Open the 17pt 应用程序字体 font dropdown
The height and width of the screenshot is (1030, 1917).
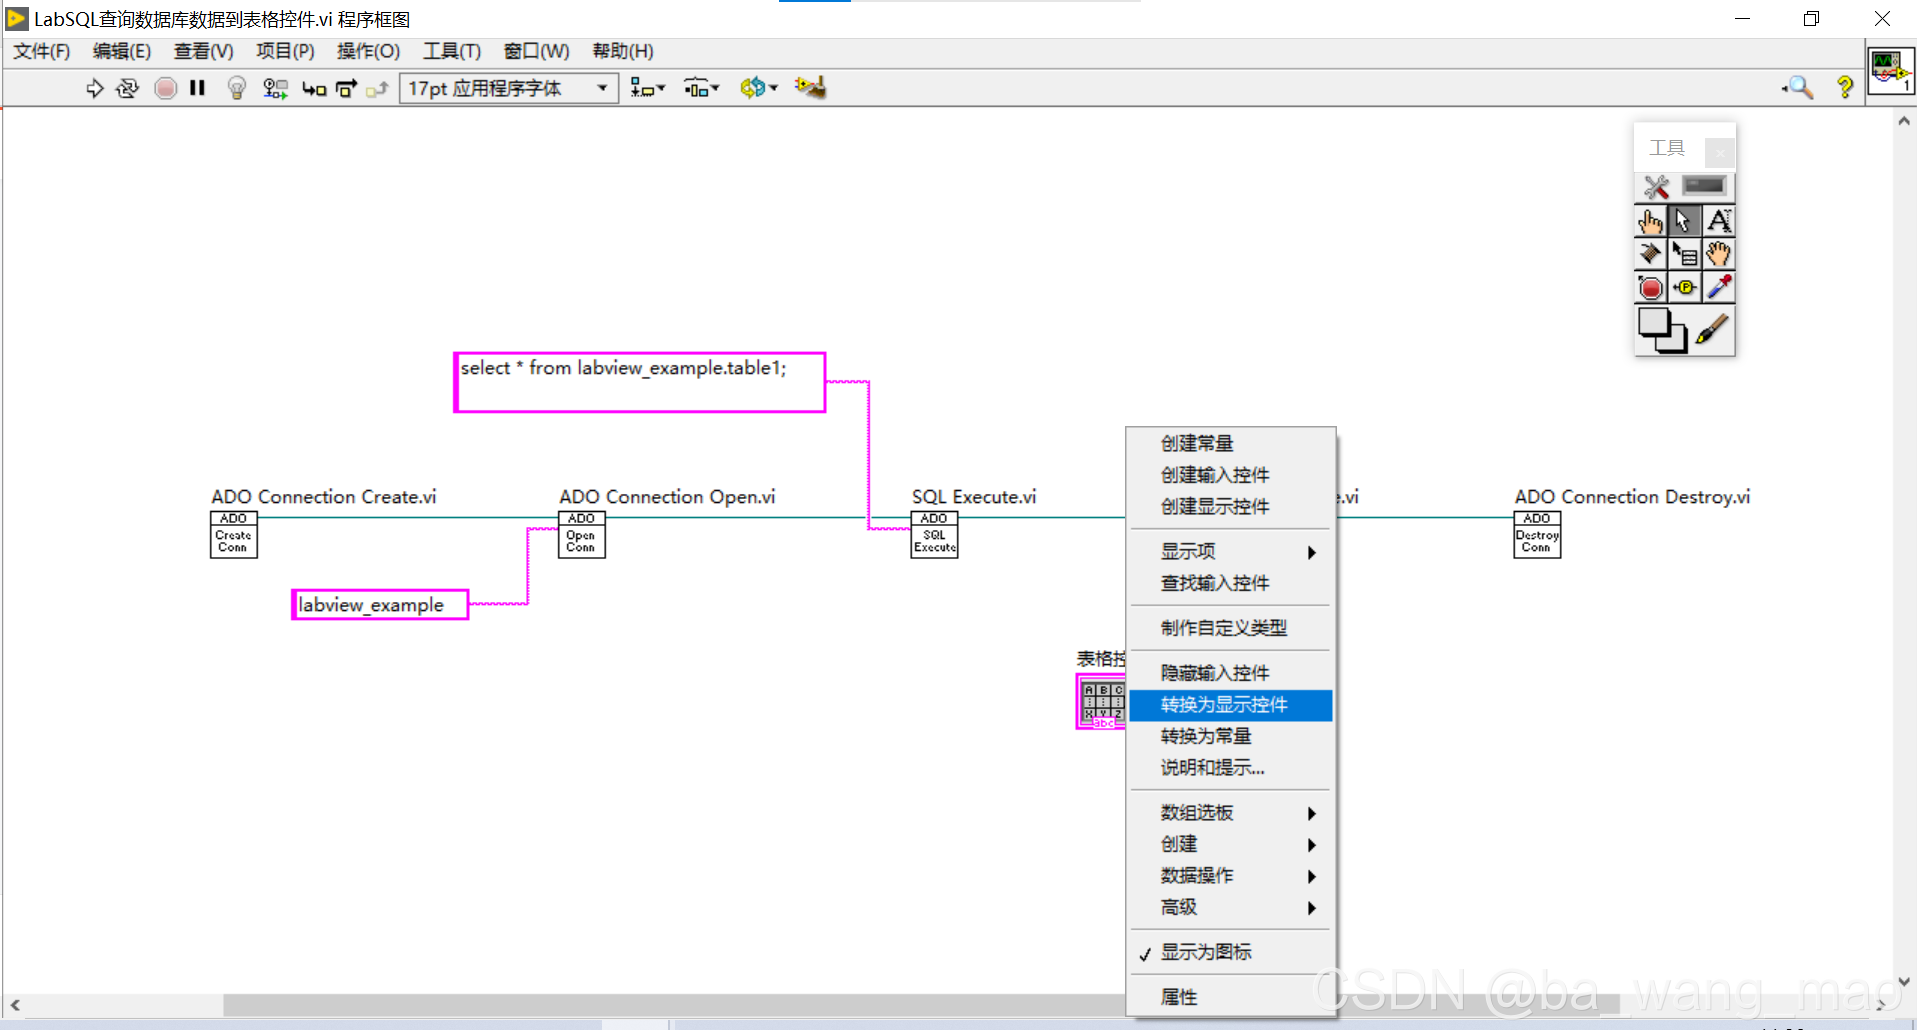600,88
